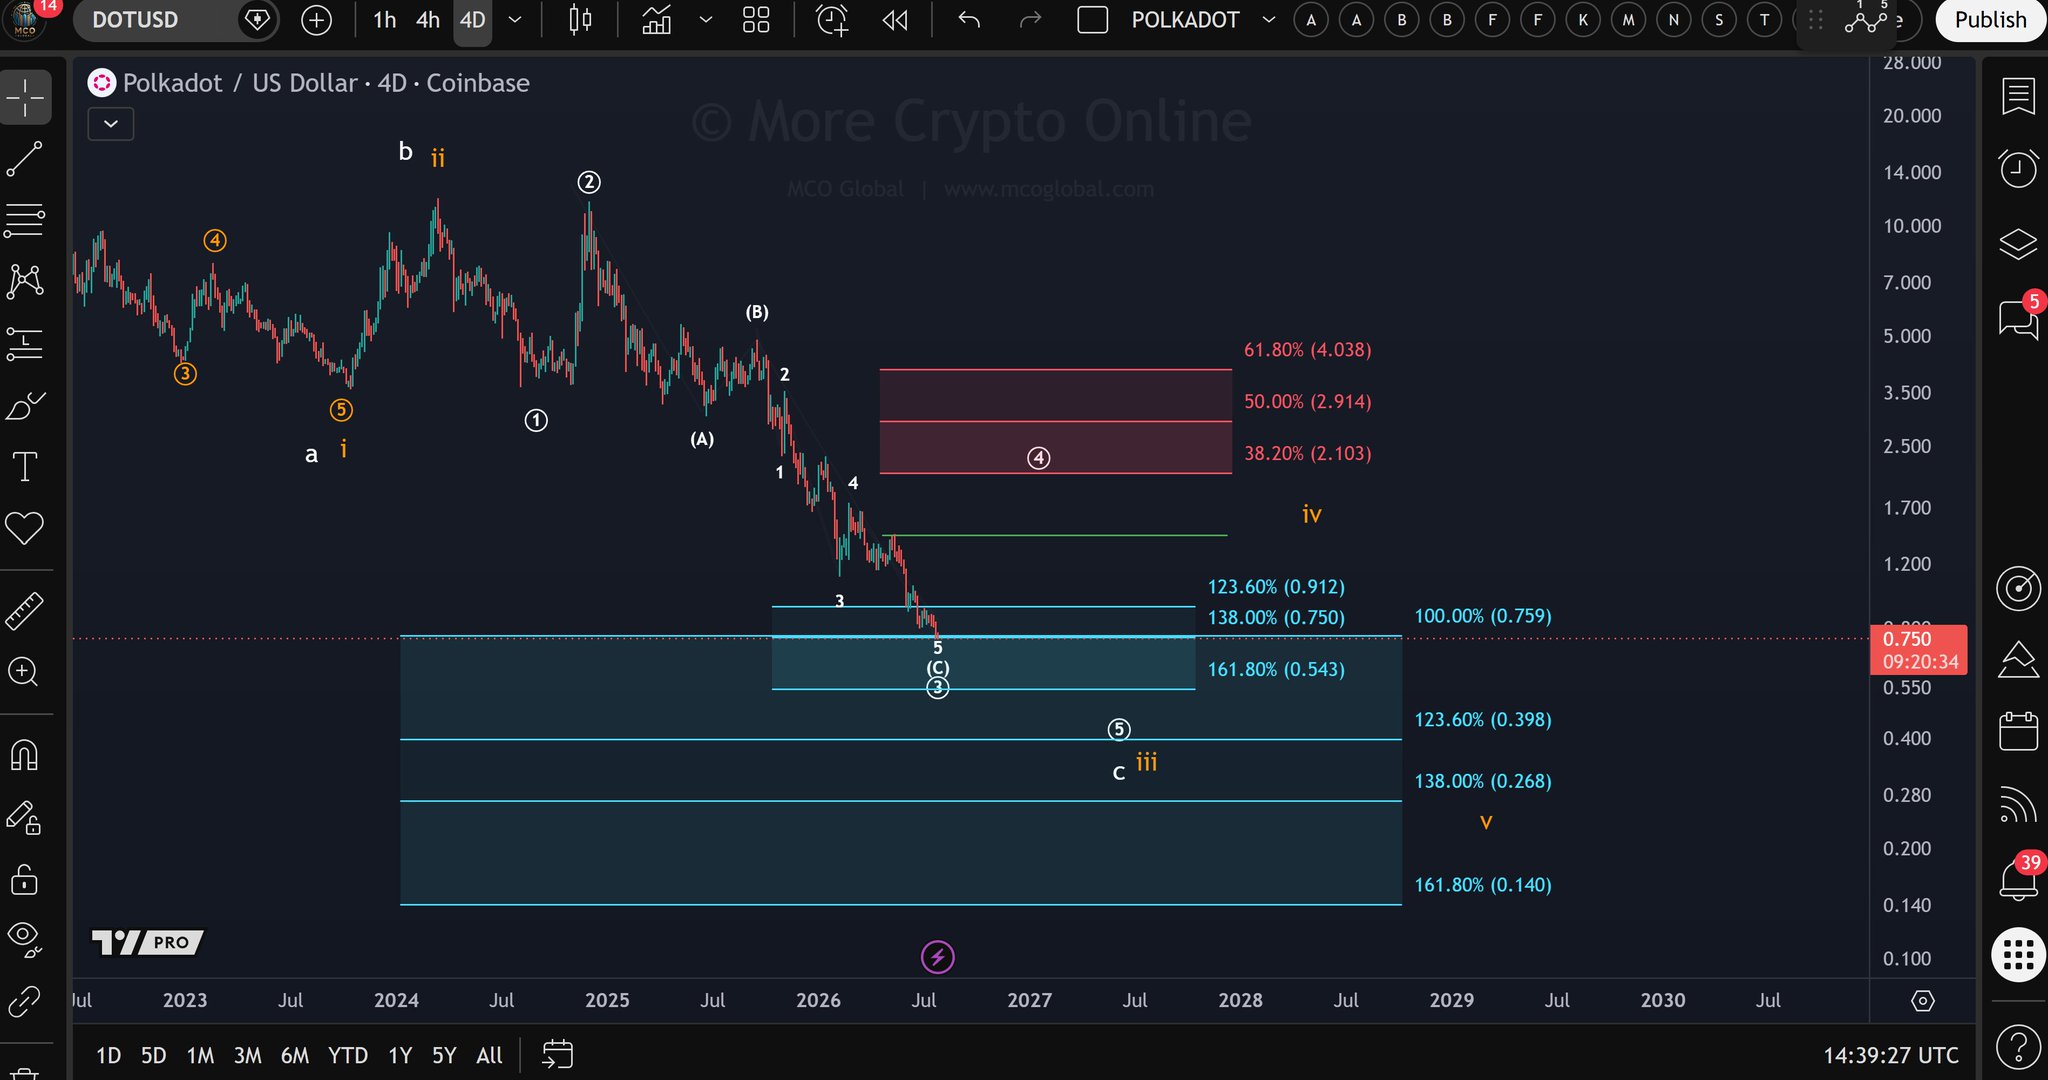The image size is (2048, 1080).
Task: Toggle magnet mode for drawings
Action: click(x=25, y=754)
